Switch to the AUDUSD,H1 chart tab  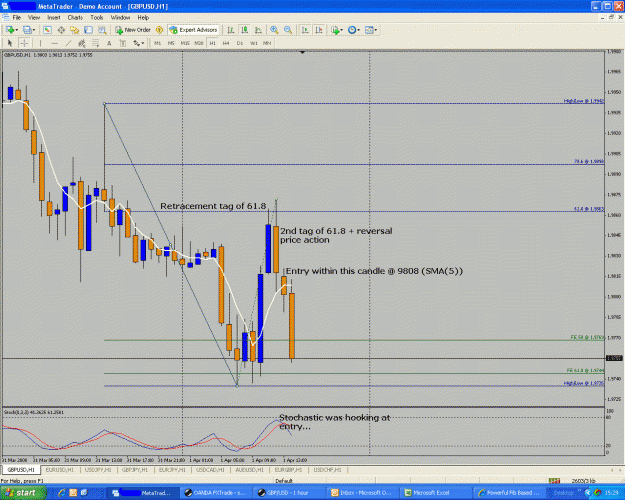pos(249,470)
